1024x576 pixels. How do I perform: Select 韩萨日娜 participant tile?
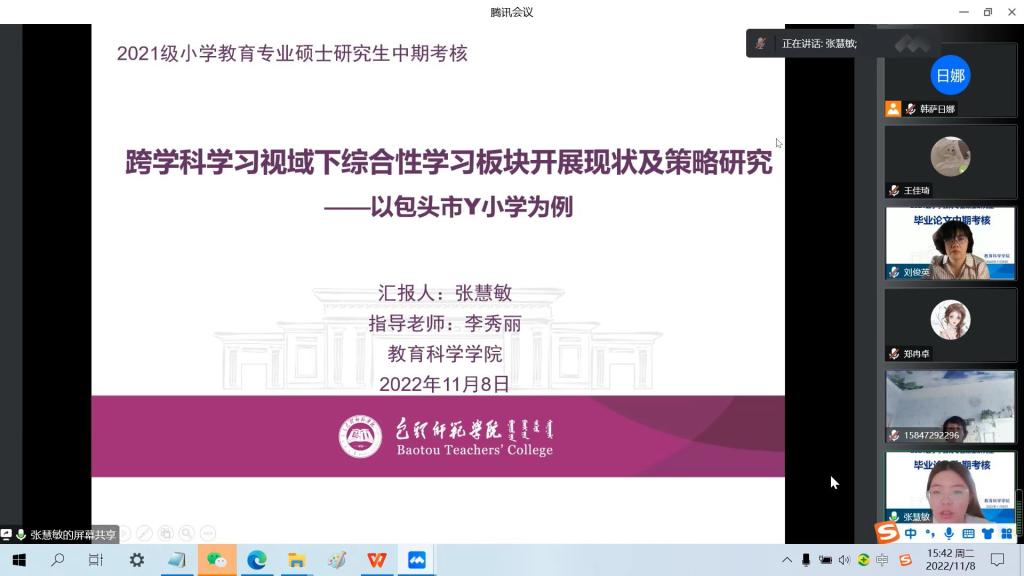click(x=950, y=81)
